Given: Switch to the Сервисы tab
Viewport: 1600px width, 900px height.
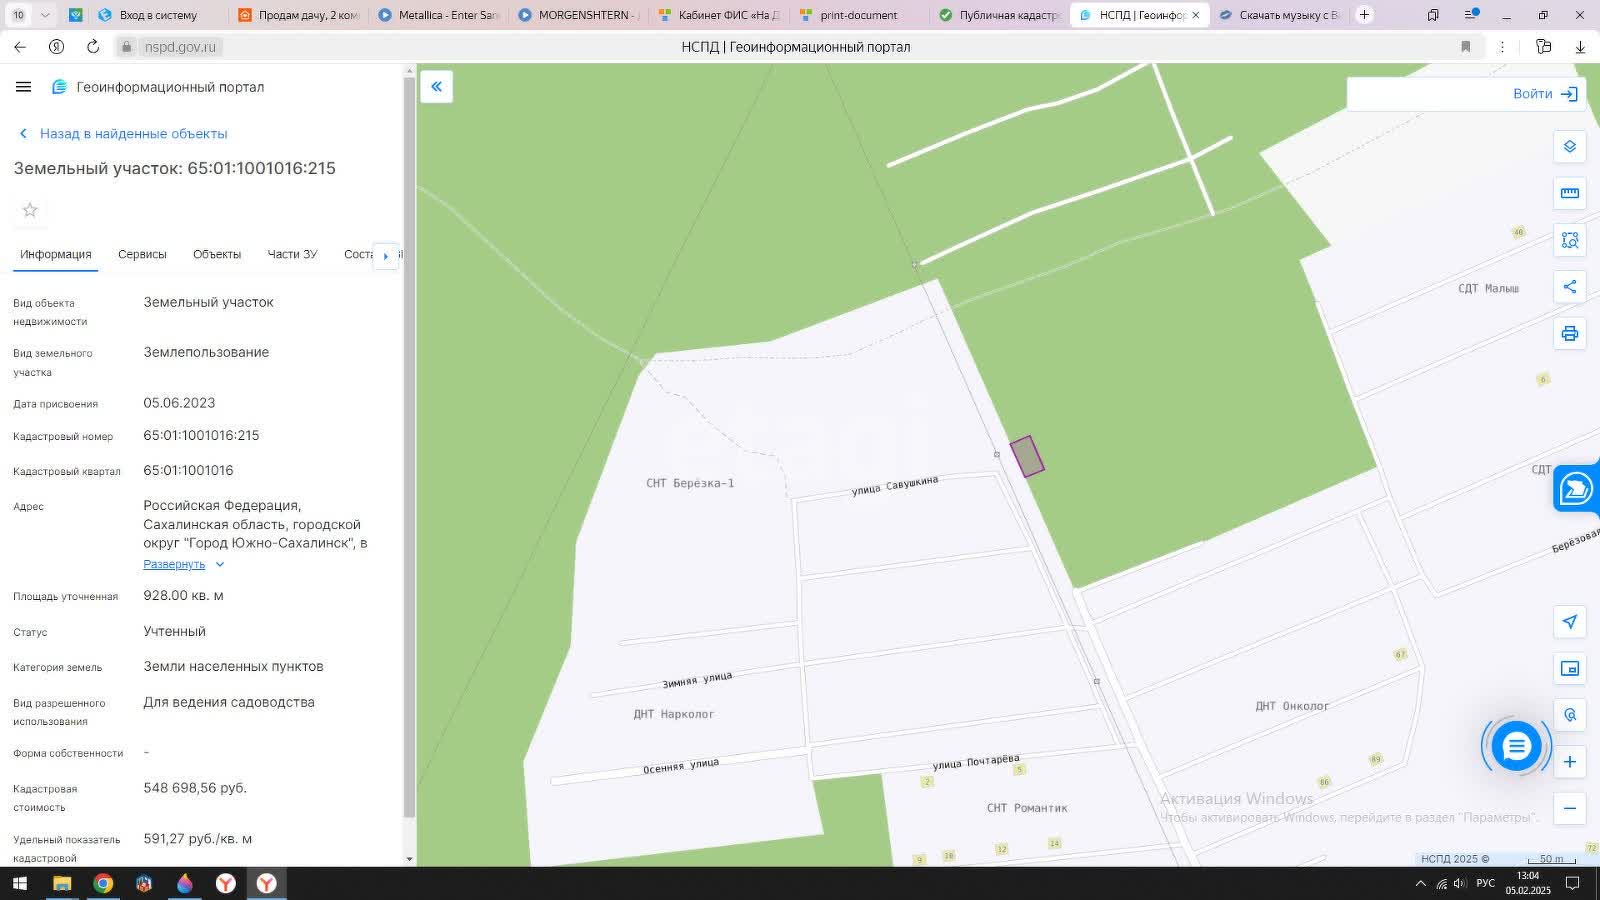Looking at the screenshot, I should click(x=142, y=254).
